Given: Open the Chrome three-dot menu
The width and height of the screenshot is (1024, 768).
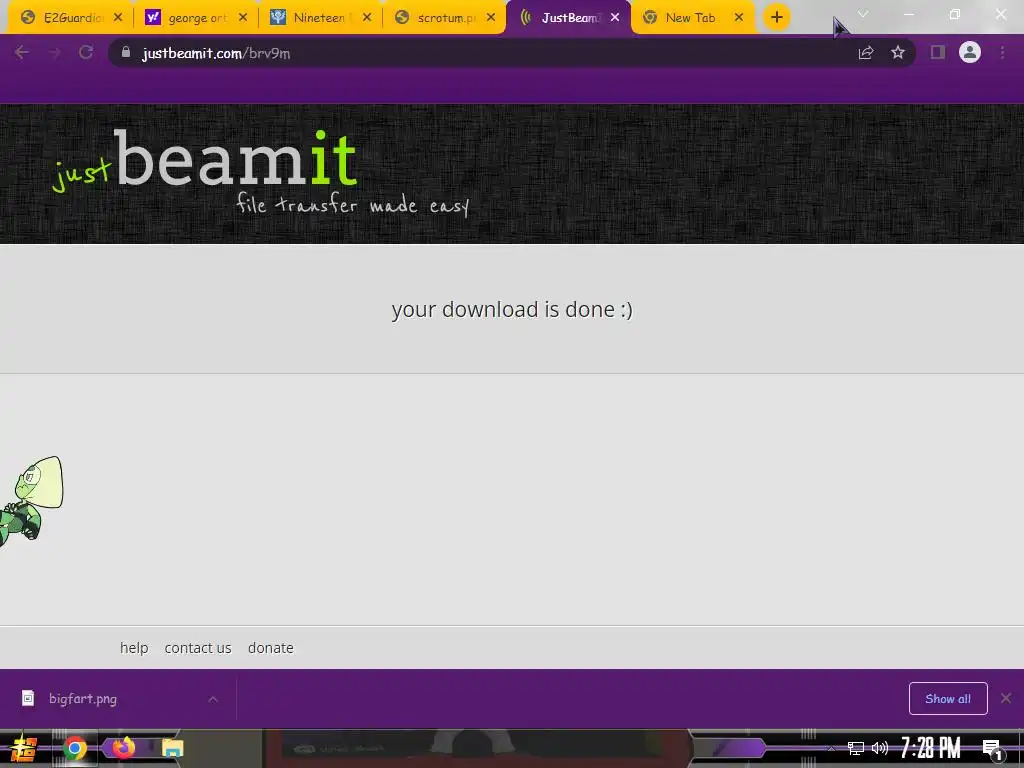Looking at the screenshot, I should click(x=1002, y=53).
